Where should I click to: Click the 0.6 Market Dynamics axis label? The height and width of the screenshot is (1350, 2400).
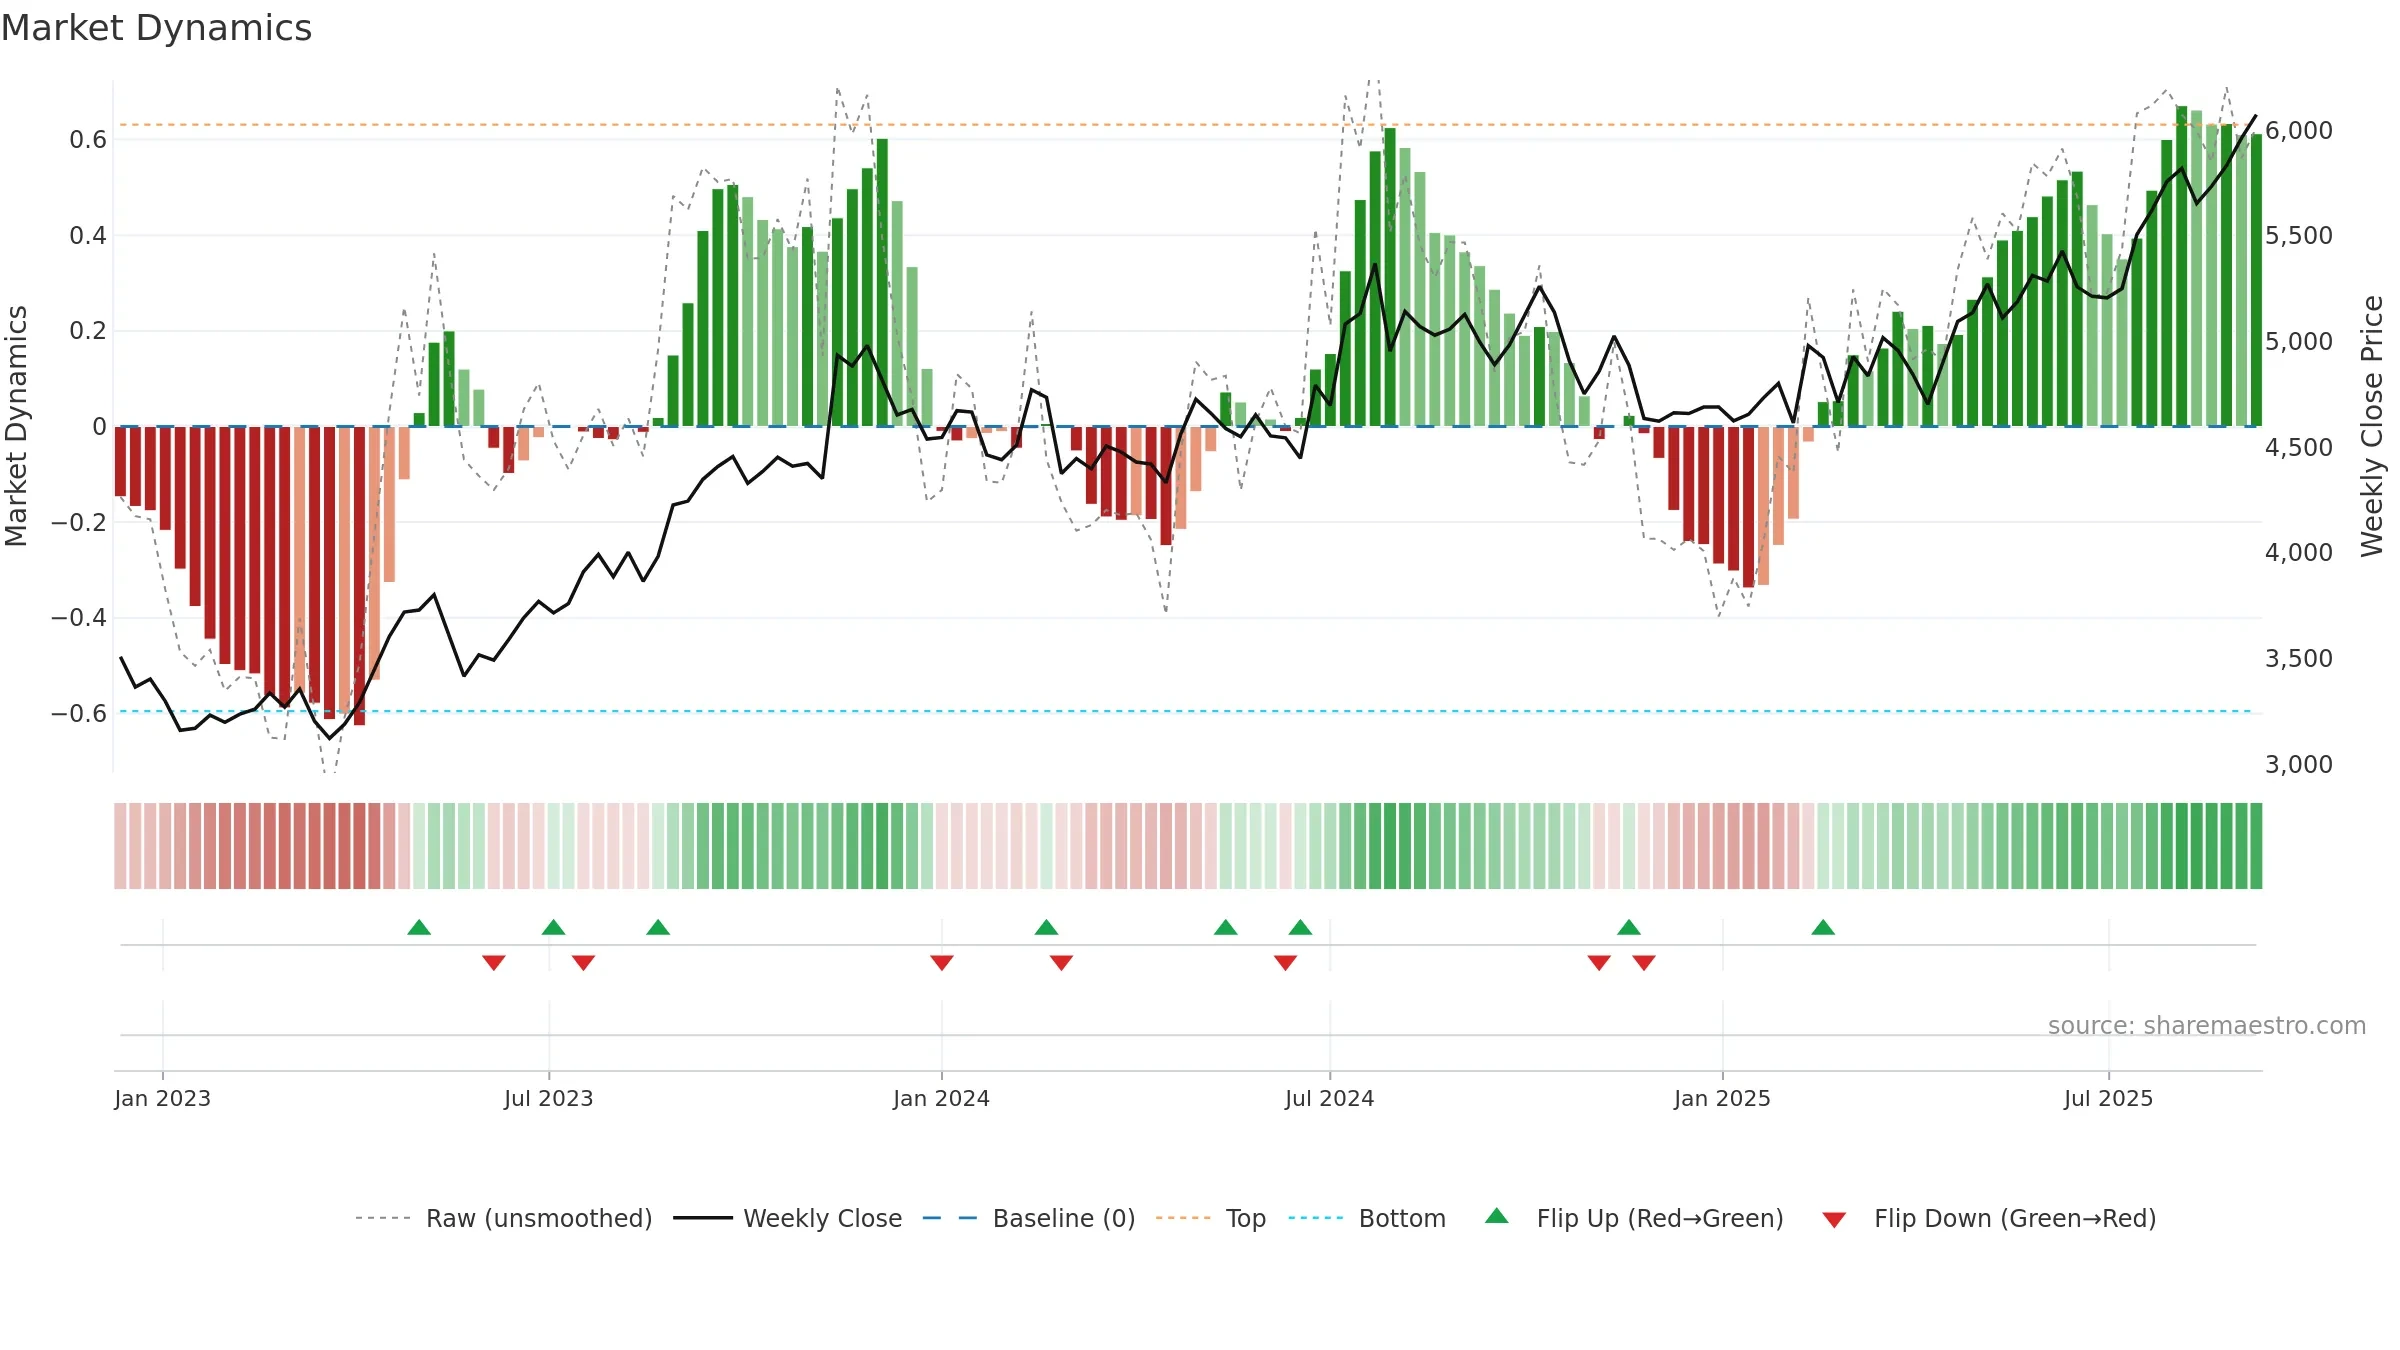88,139
